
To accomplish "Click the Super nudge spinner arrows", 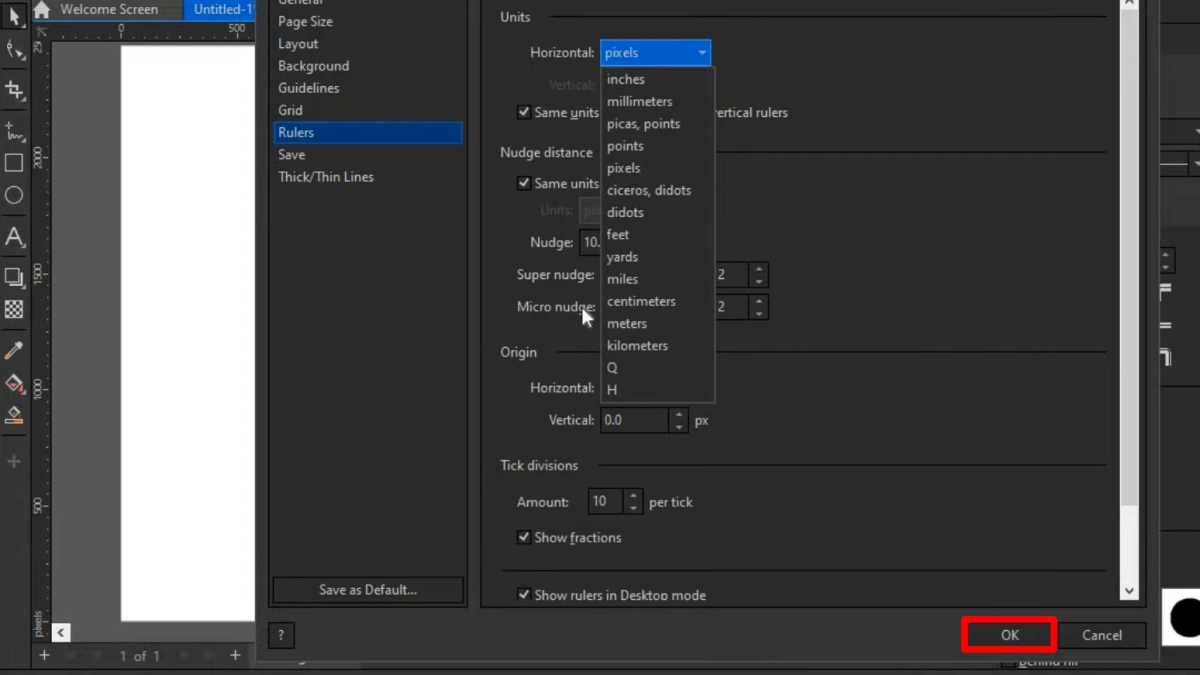I will tap(759, 275).
